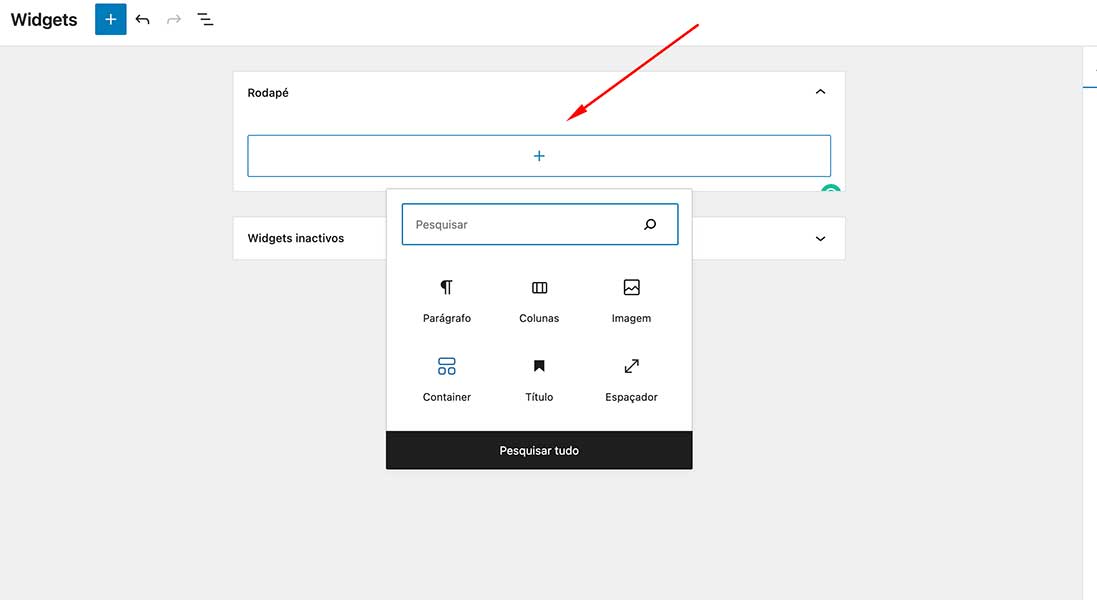Choose the Imagem block icon
1097x600 pixels.
631,288
